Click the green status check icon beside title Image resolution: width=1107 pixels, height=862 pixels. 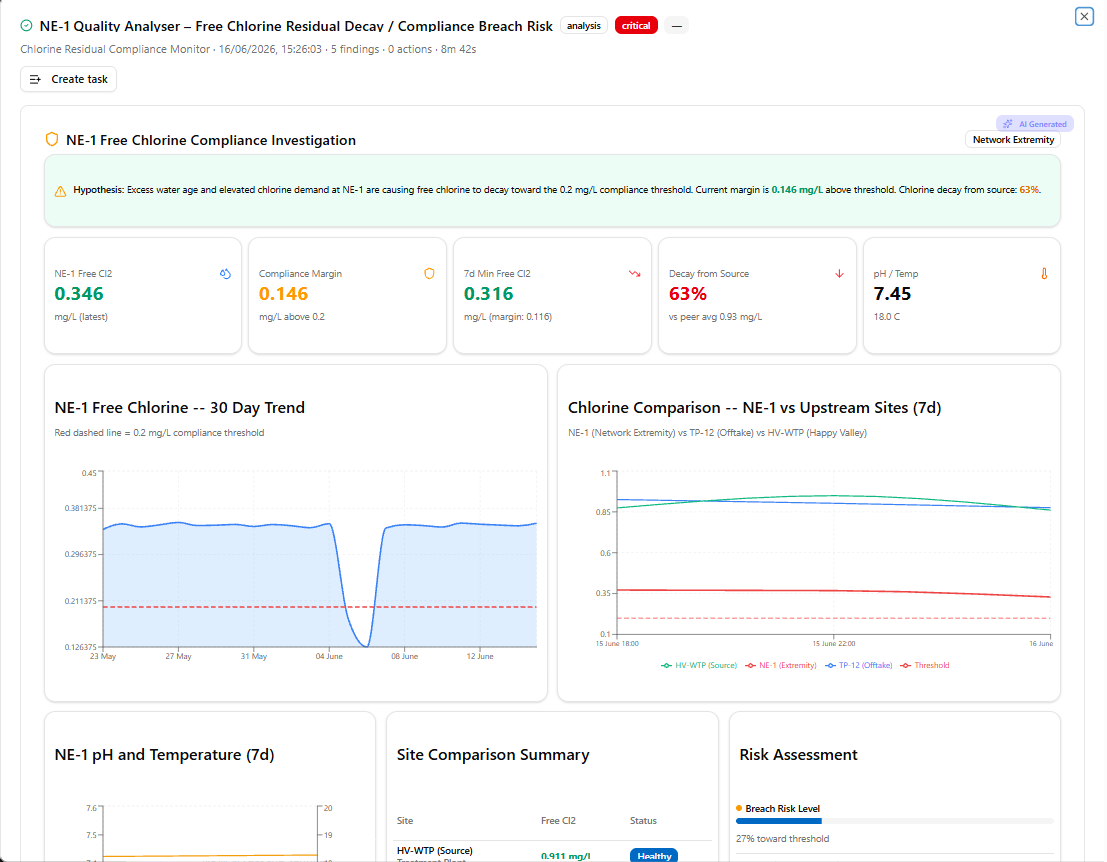pos(26,26)
